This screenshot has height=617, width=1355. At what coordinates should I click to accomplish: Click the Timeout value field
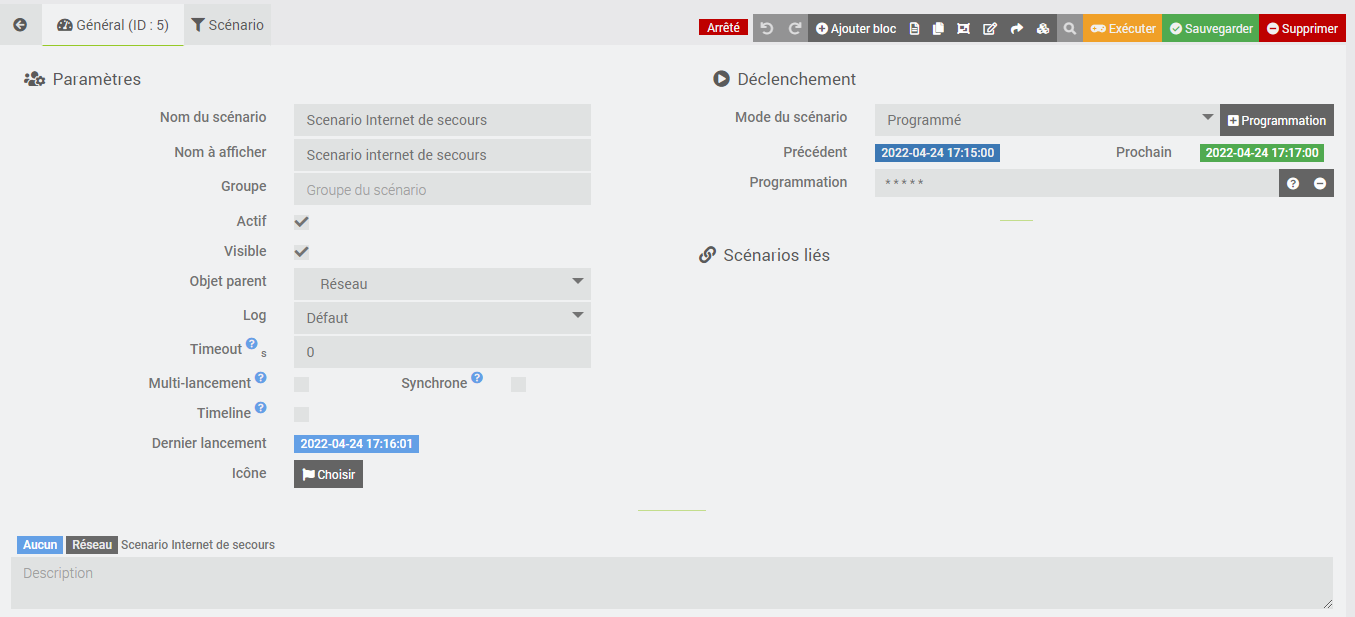pyautogui.click(x=442, y=352)
